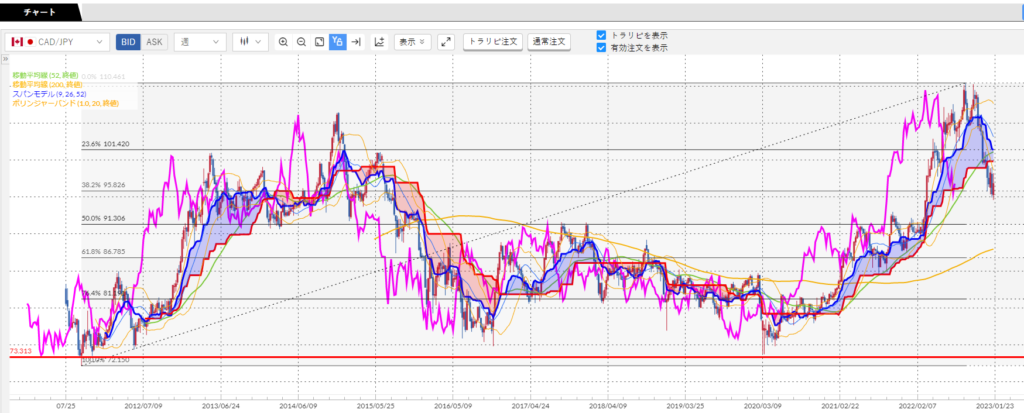Uncheck the トラリピを表示 checkbox

pyautogui.click(x=600, y=35)
